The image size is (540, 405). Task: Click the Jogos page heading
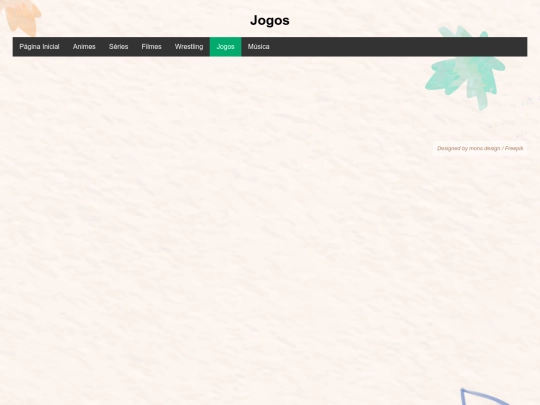click(x=270, y=20)
